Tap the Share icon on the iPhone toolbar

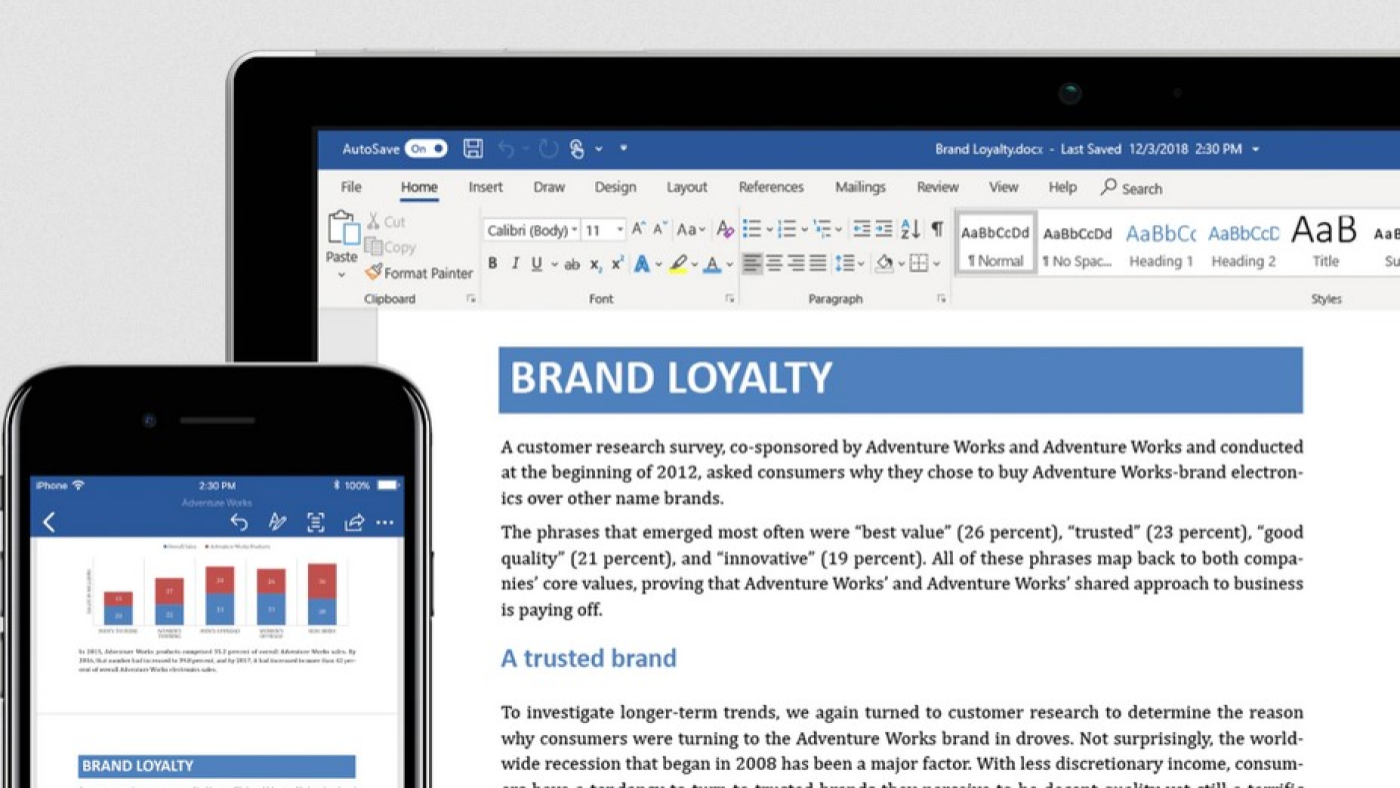[353, 522]
